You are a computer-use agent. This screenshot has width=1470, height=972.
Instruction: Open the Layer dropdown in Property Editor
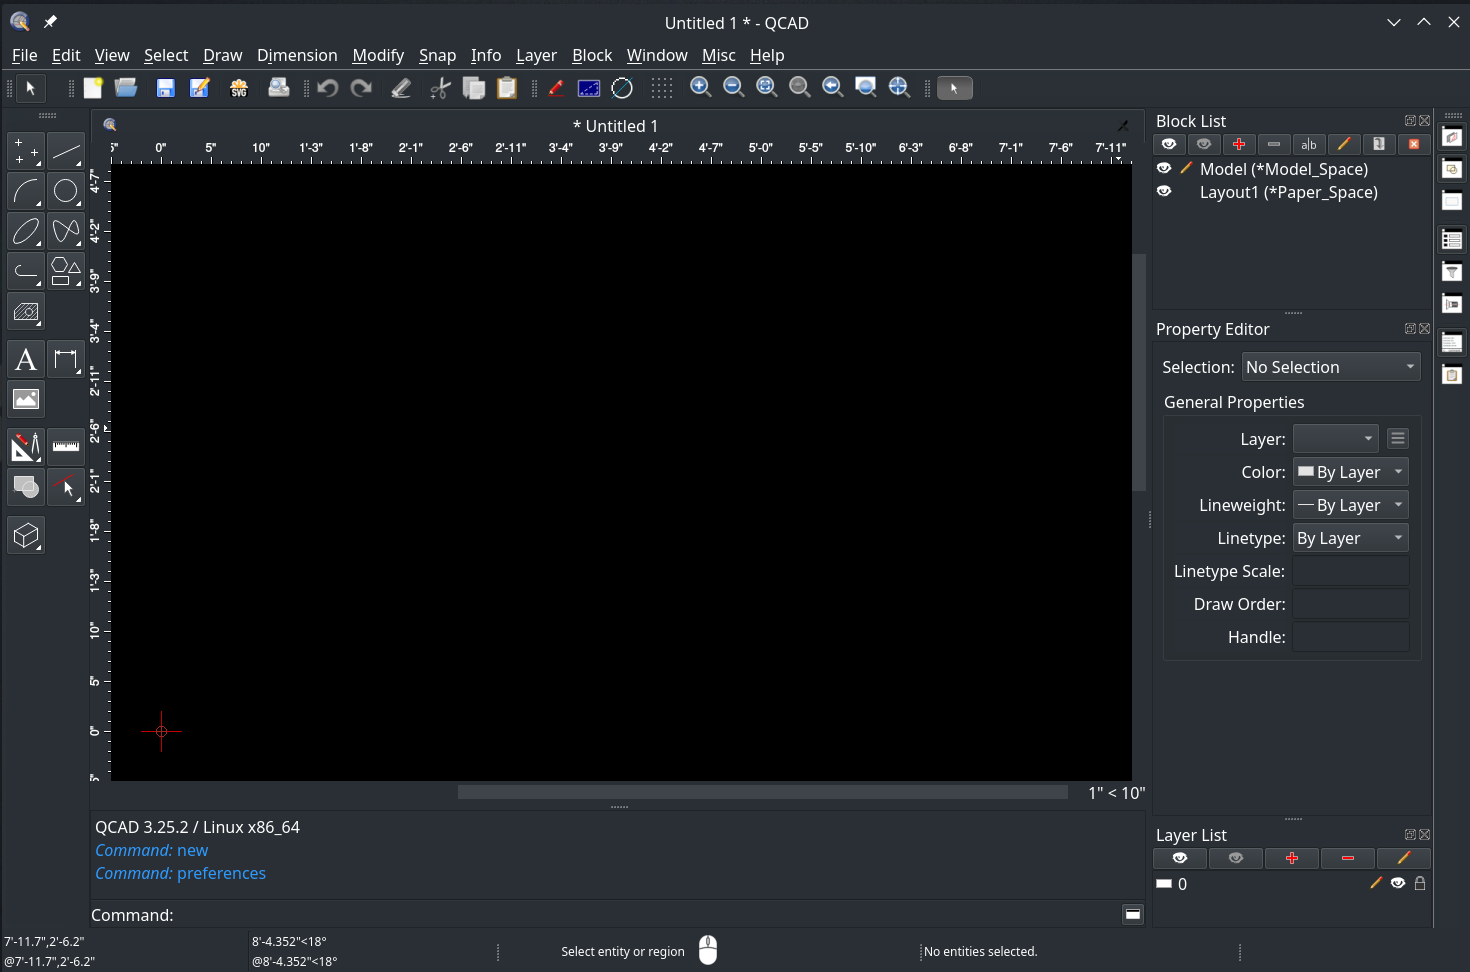click(1336, 438)
